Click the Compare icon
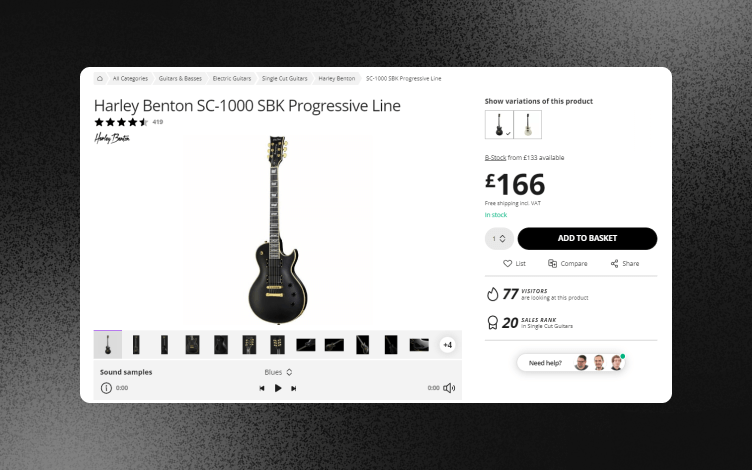 click(x=552, y=263)
